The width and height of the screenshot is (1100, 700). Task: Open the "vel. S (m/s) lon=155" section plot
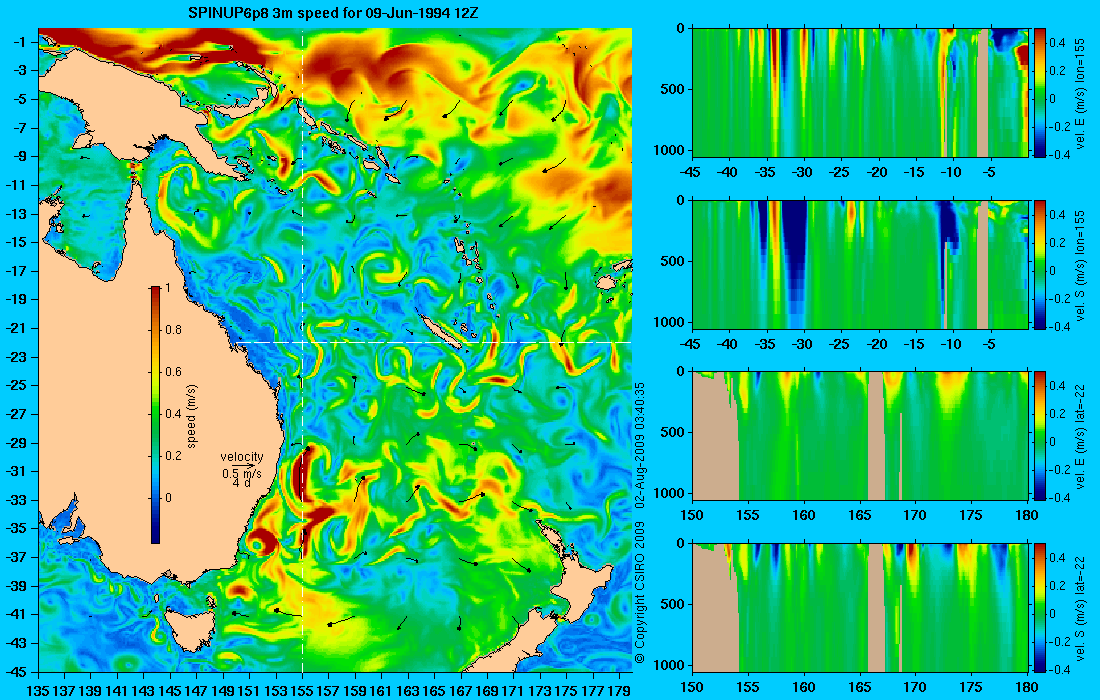pos(860,264)
